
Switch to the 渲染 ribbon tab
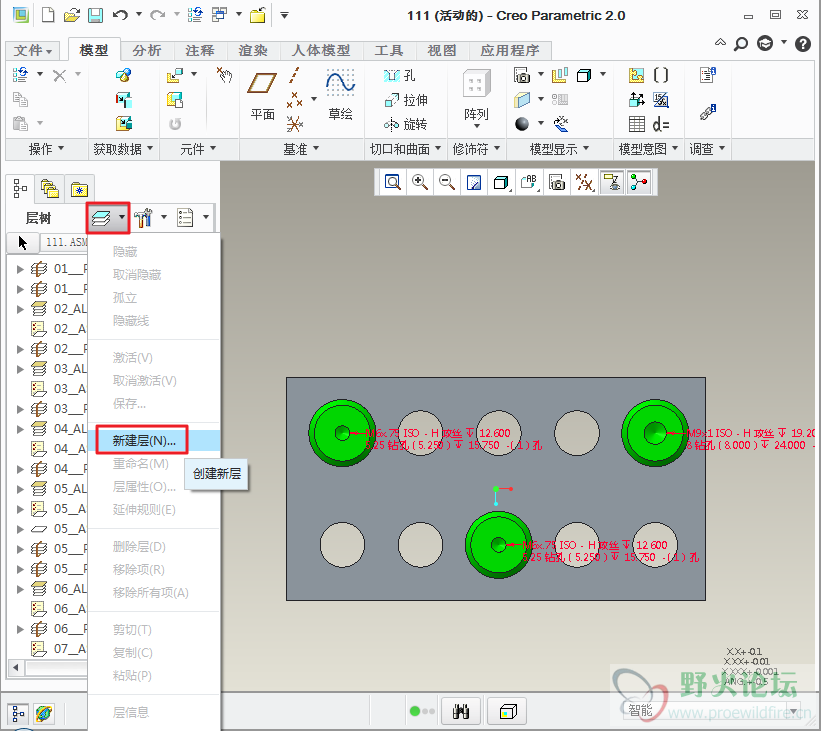[x=253, y=50]
